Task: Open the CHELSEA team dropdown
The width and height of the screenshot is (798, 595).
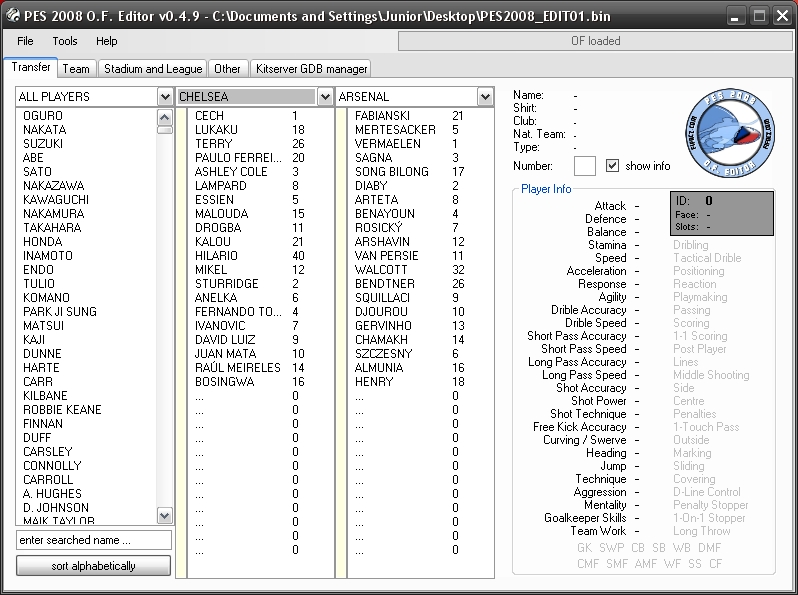Action: 325,97
